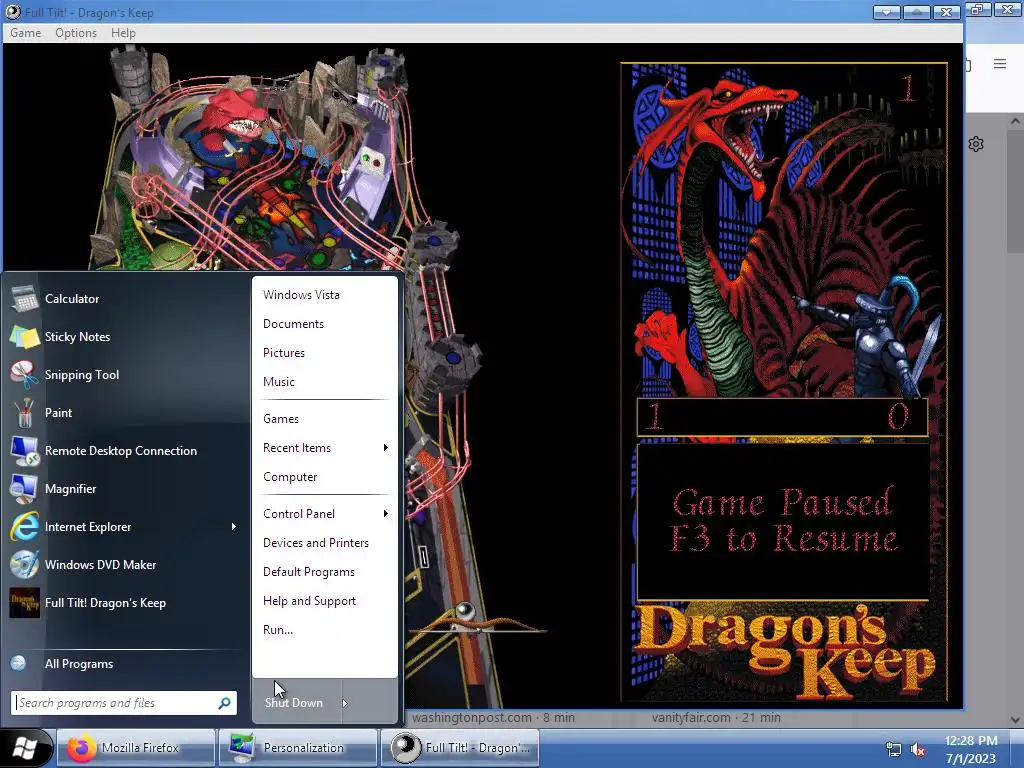Switch to Full Tilt! taskbar button
Image resolution: width=1024 pixels, height=768 pixels.
pos(460,748)
